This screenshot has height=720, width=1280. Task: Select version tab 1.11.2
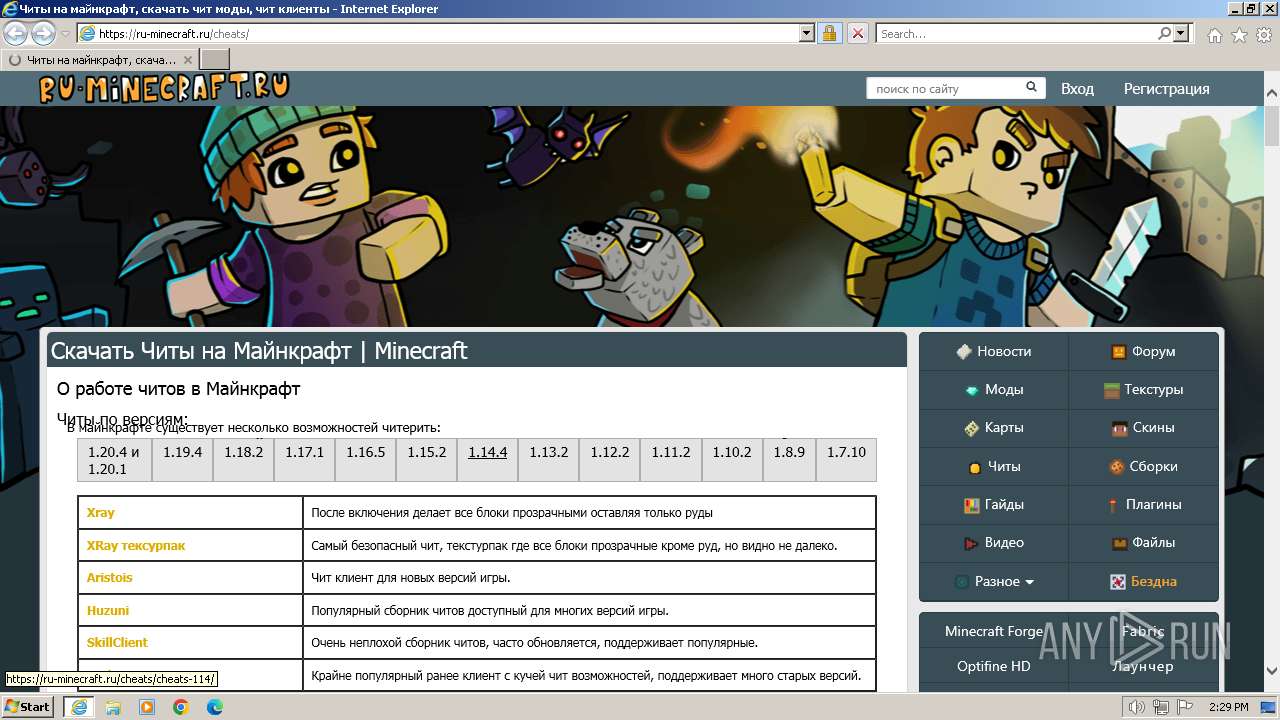[670, 460]
